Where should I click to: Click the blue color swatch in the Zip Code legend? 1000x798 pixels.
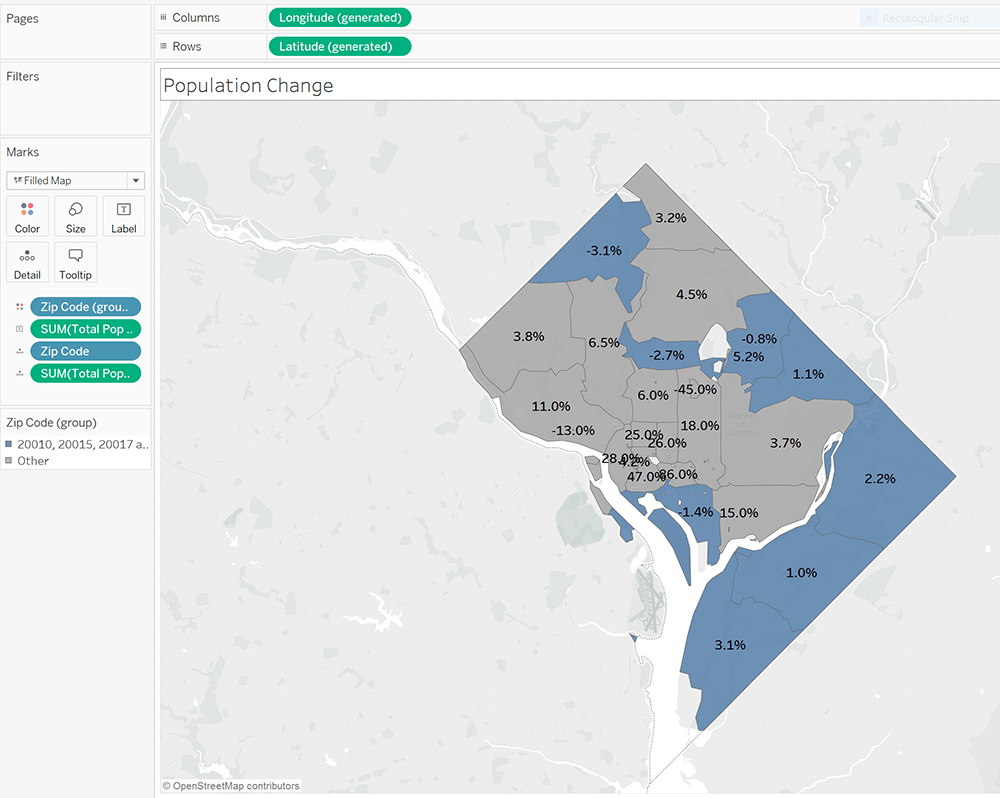[x=10, y=443]
